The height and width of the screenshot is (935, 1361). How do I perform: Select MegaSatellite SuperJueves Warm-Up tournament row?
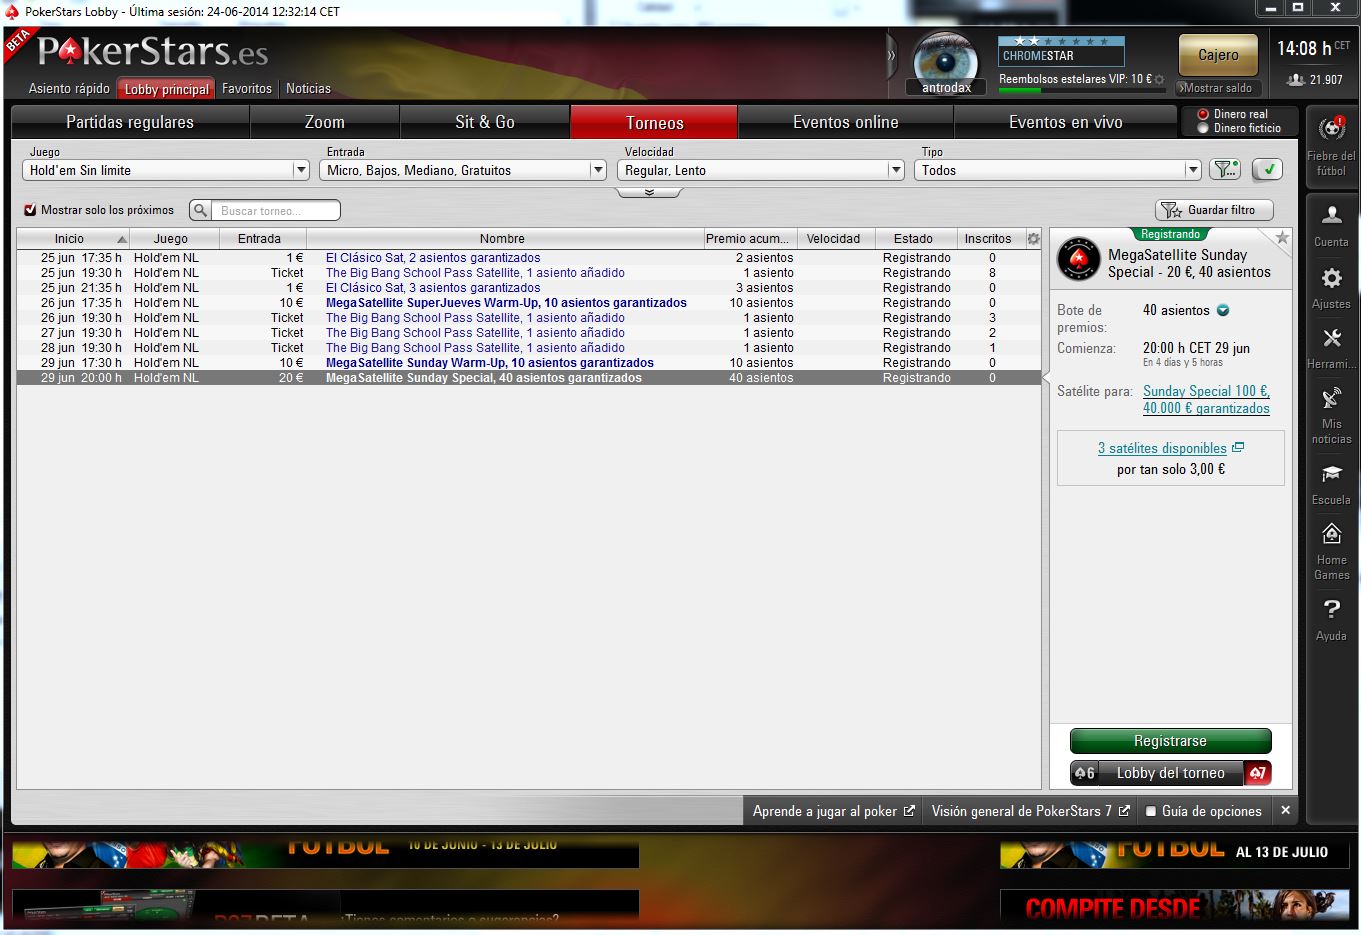coord(528,303)
